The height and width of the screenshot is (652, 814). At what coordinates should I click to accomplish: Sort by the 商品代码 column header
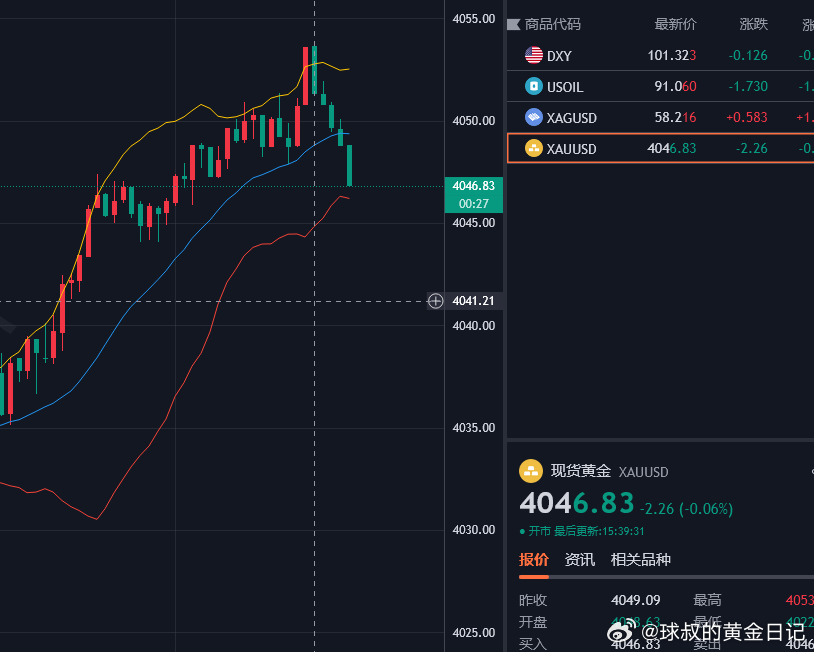(552, 24)
